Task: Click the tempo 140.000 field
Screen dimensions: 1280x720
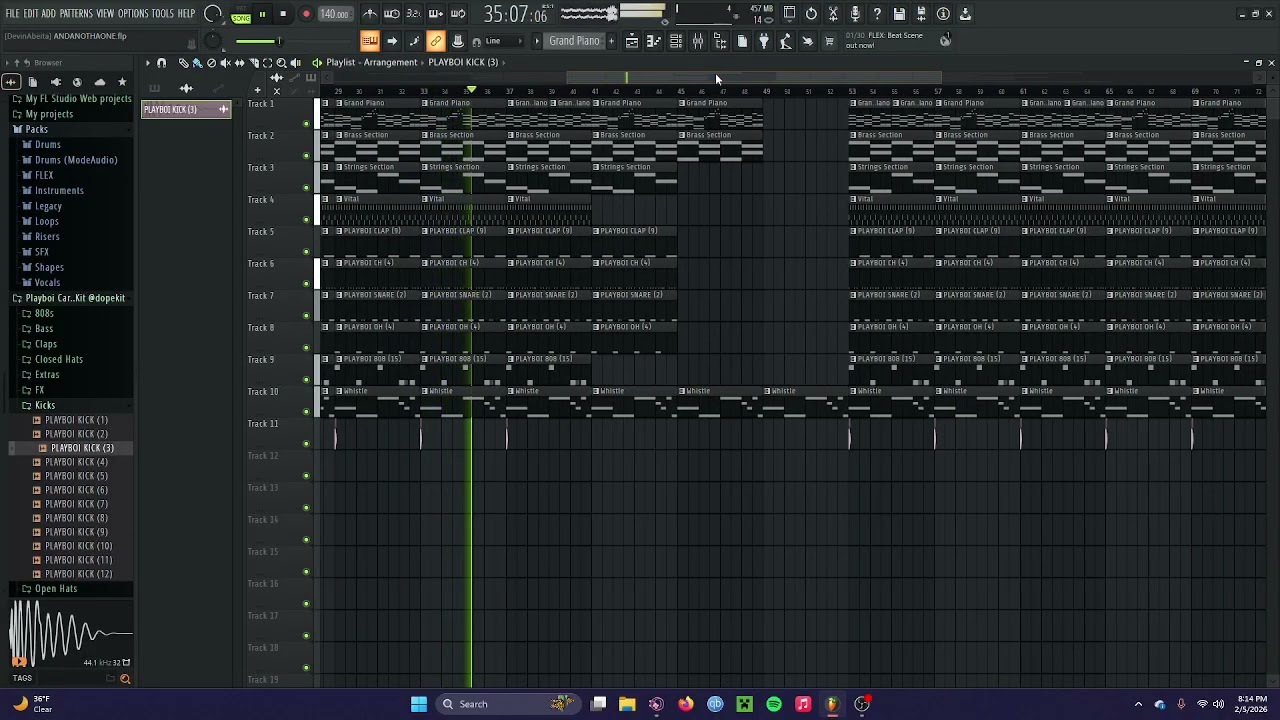Action: point(334,14)
